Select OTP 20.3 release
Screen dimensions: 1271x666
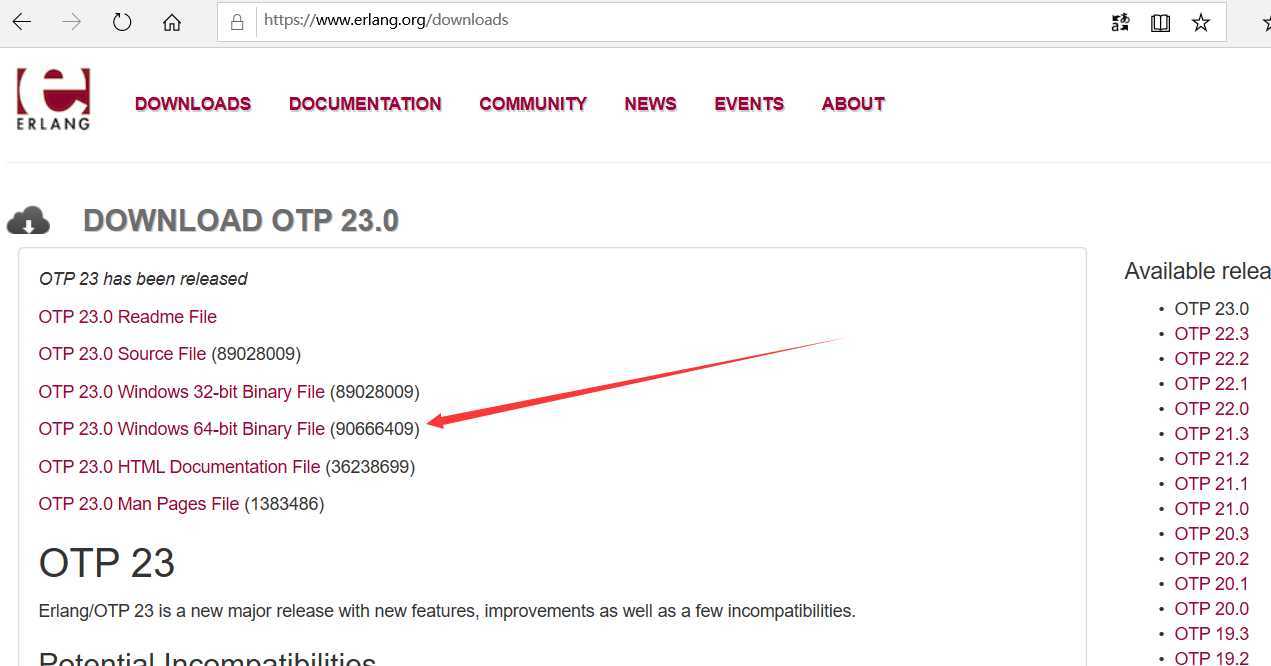pos(1212,534)
